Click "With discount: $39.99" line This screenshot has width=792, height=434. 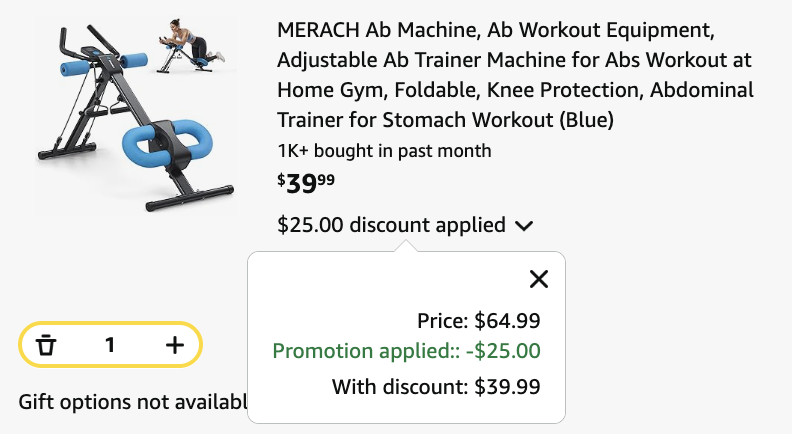click(436, 387)
